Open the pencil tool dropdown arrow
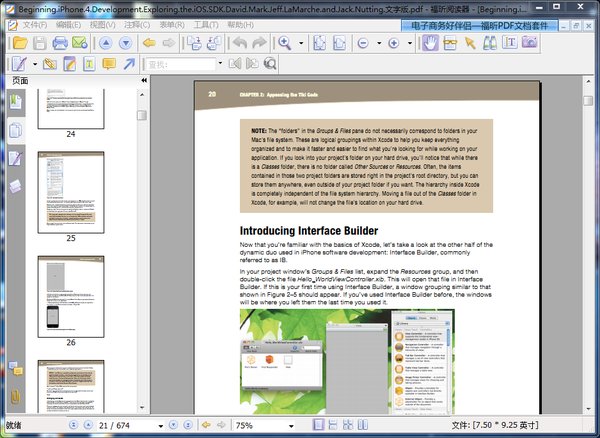The width and height of the screenshot is (600, 438). [35, 64]
